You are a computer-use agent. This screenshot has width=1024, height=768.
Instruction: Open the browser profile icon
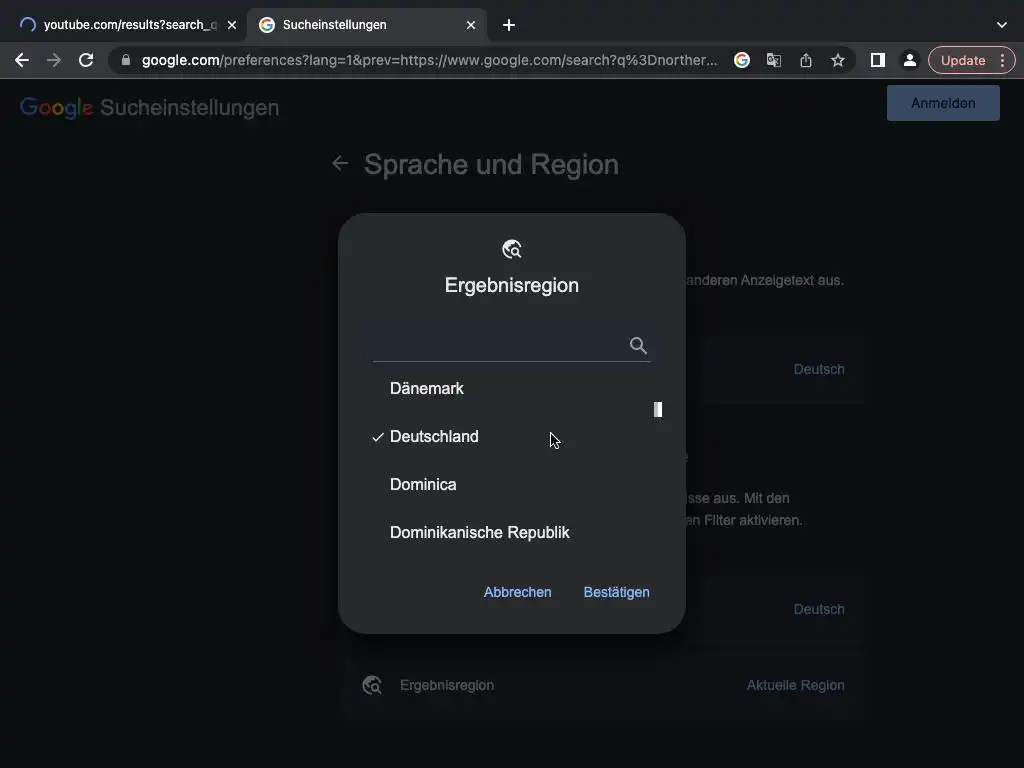(910, 60)
